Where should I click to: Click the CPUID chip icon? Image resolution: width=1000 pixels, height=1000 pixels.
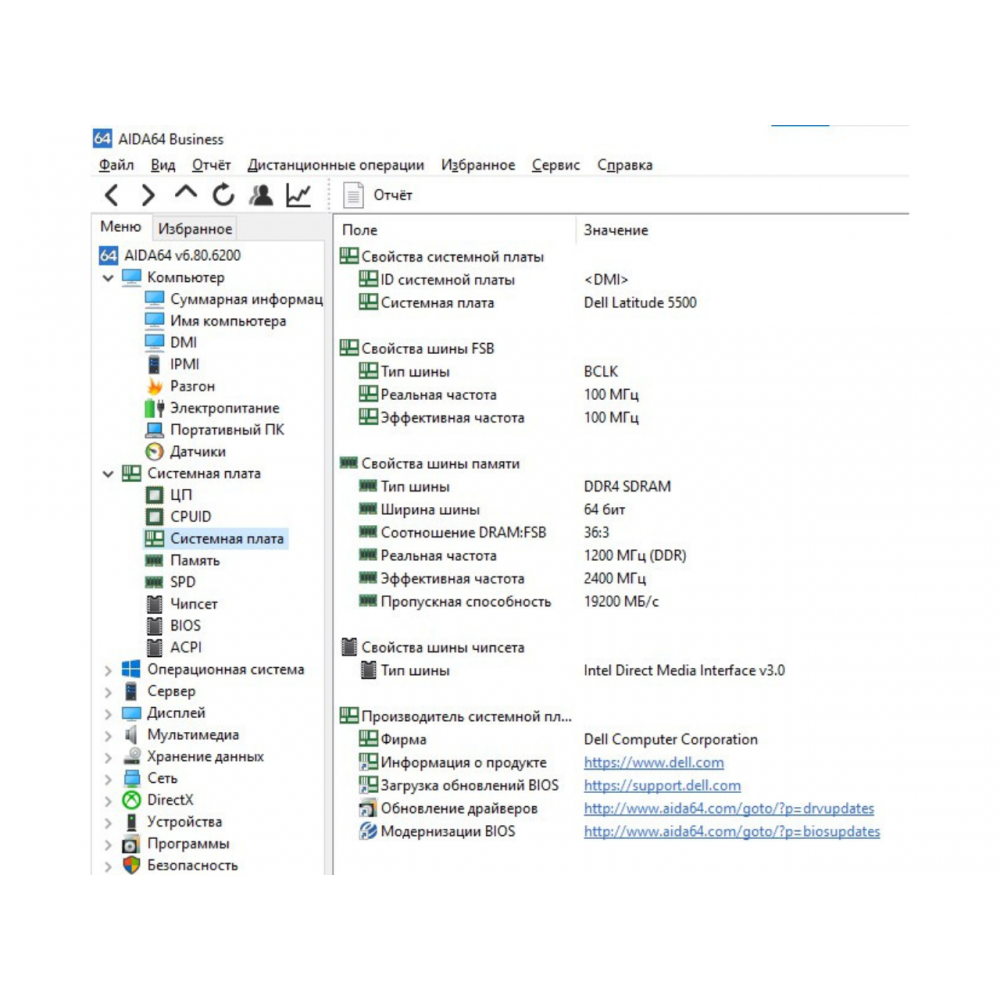[154, 517]
